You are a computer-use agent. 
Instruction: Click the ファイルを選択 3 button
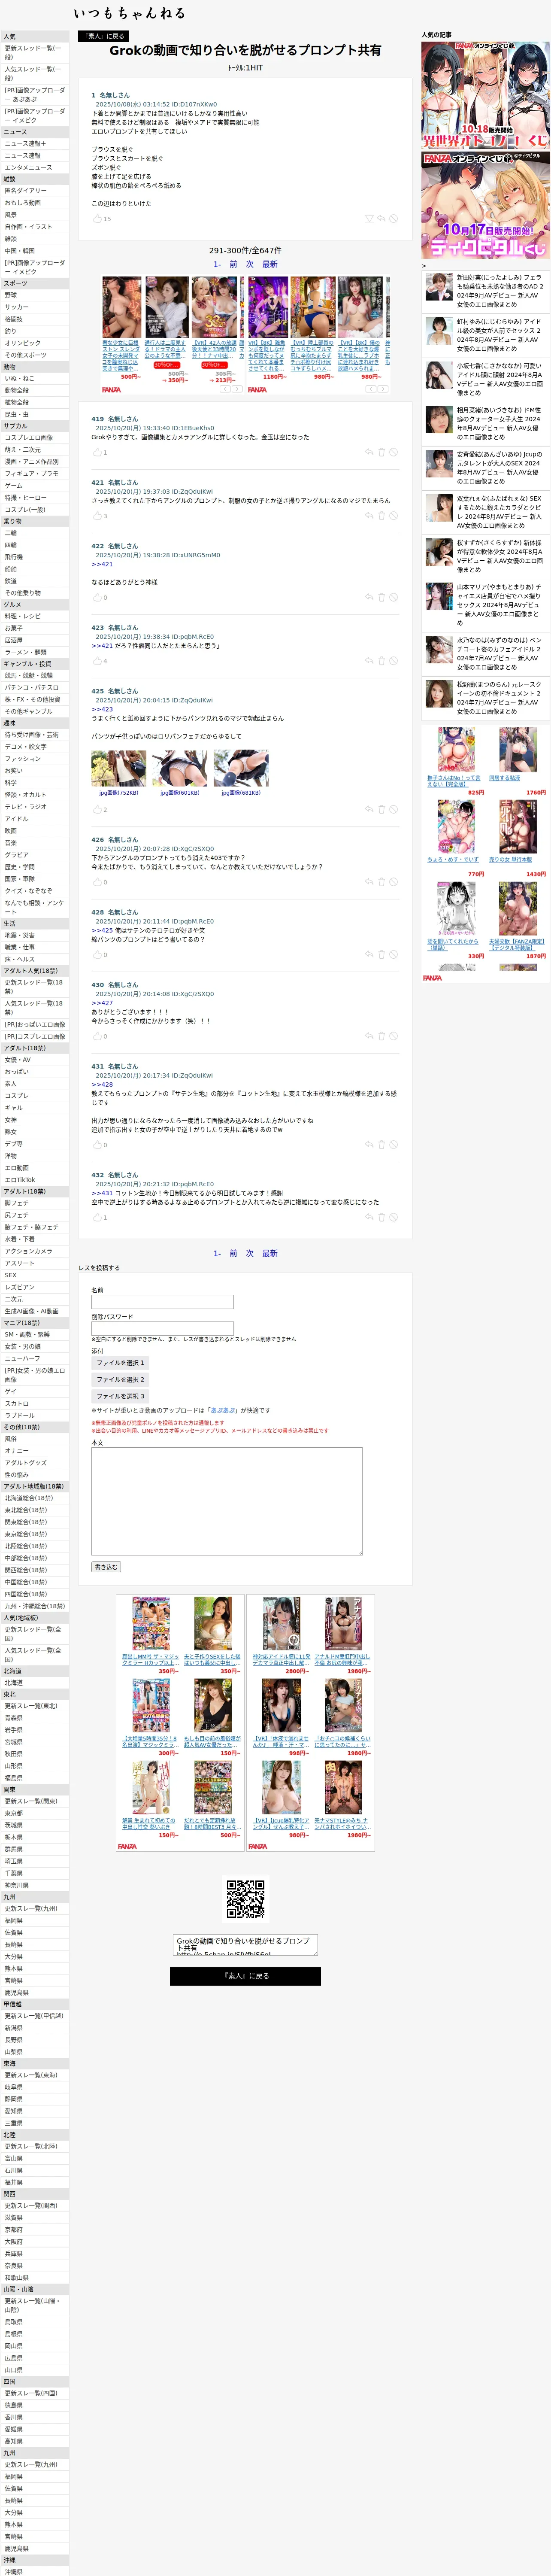click(x=120, y=1396)
